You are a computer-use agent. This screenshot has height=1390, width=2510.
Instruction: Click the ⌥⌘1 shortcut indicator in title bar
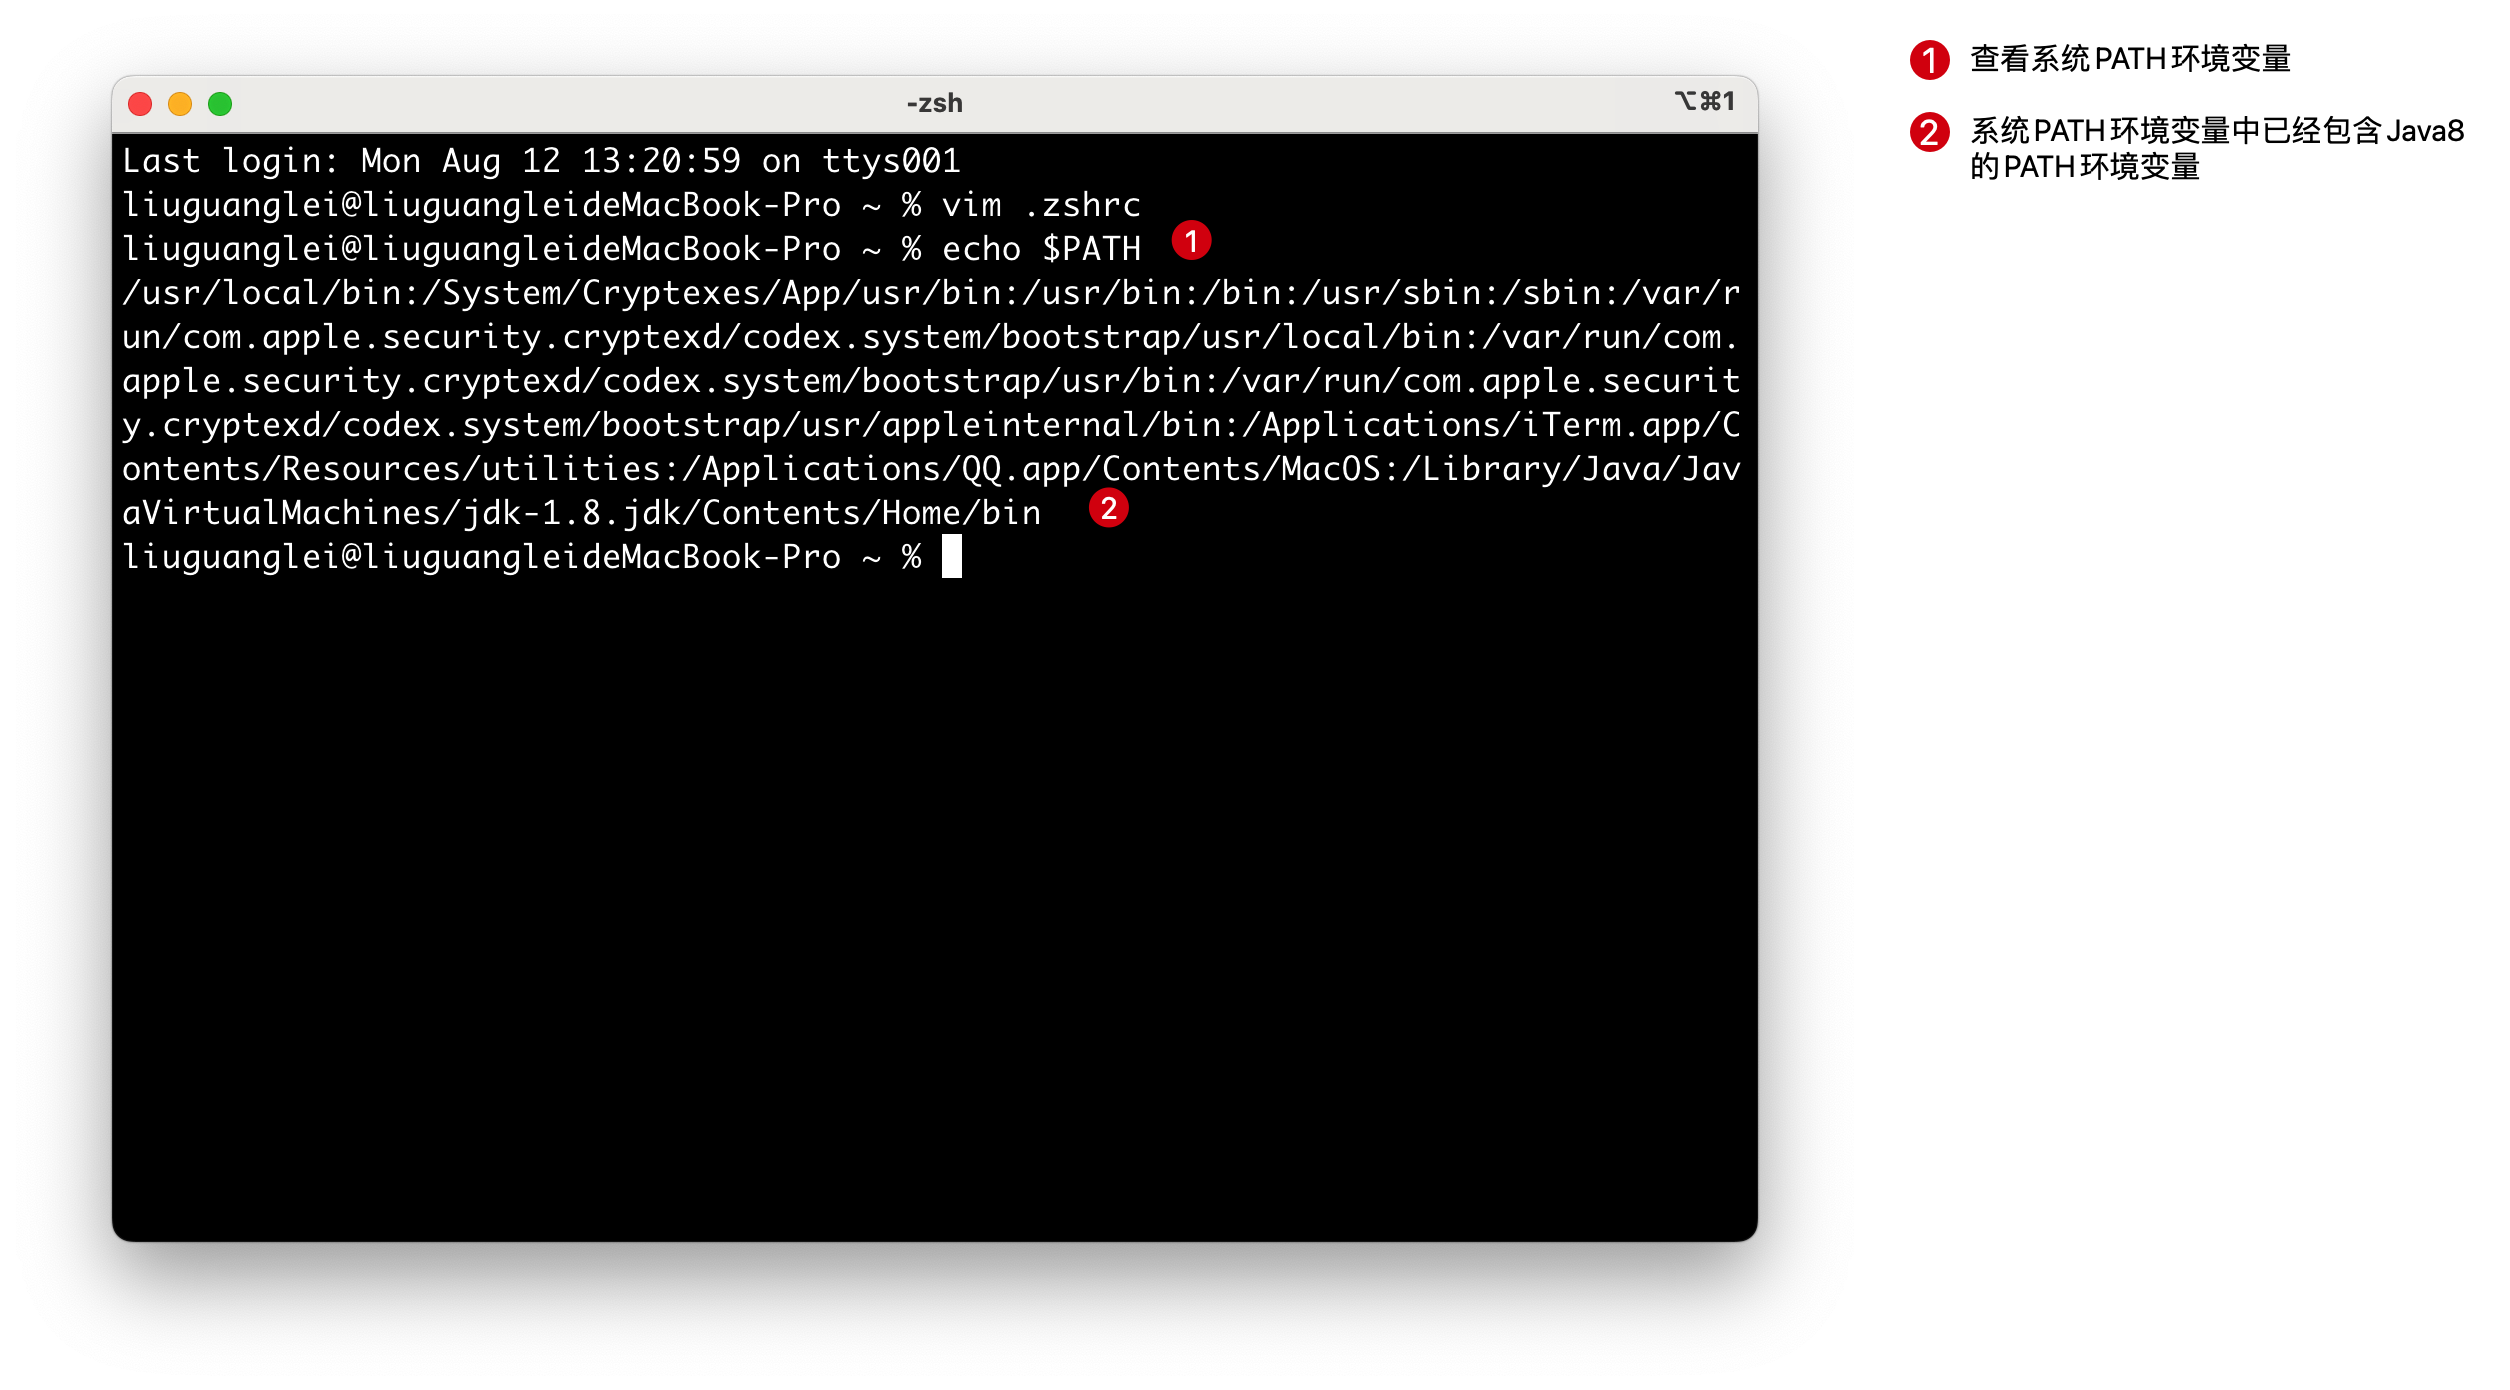1705,101
